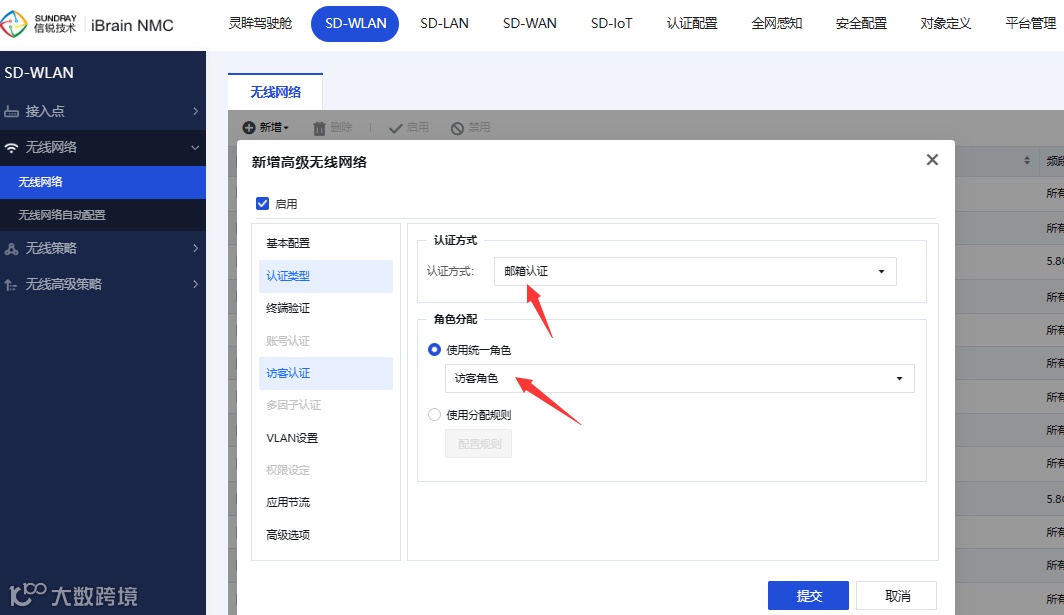Open the 新增 dropdown caret
The width and height of the screenshot is (1064, 615).
click(x=286, y=128)
